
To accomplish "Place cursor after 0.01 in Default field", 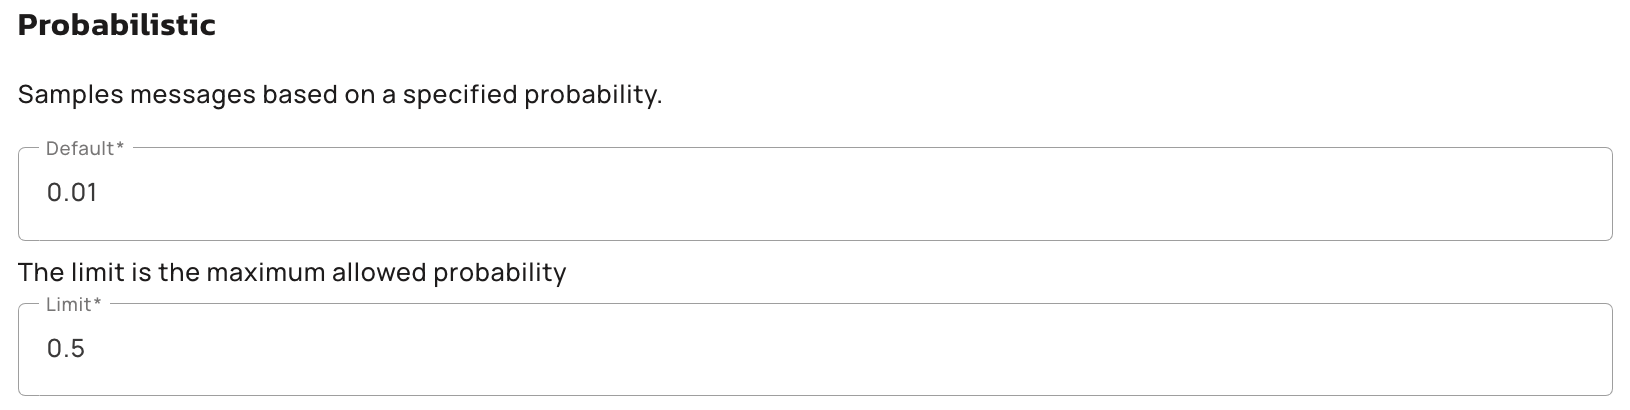I will pos(100,193).
